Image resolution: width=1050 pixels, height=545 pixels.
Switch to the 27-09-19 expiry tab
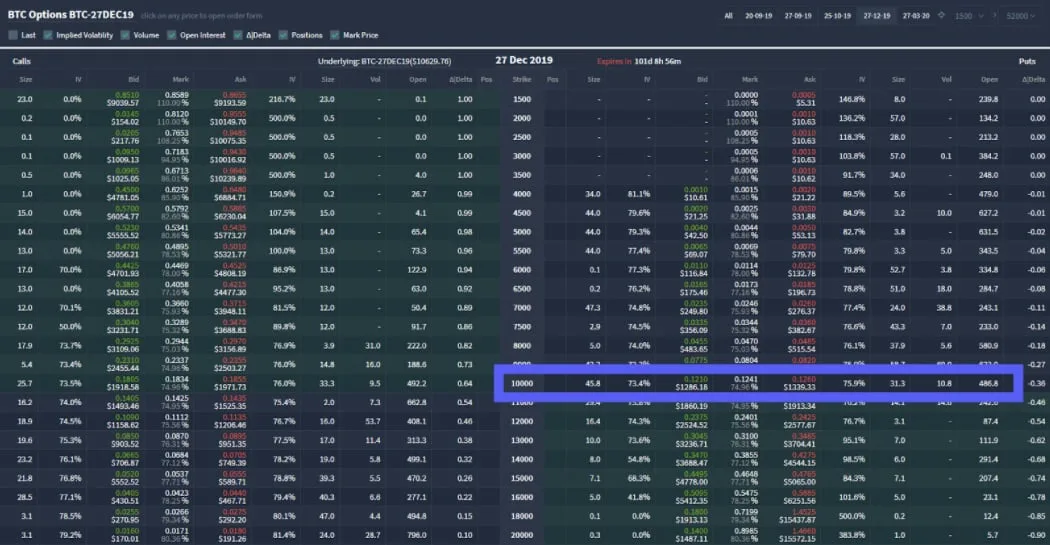798,15
